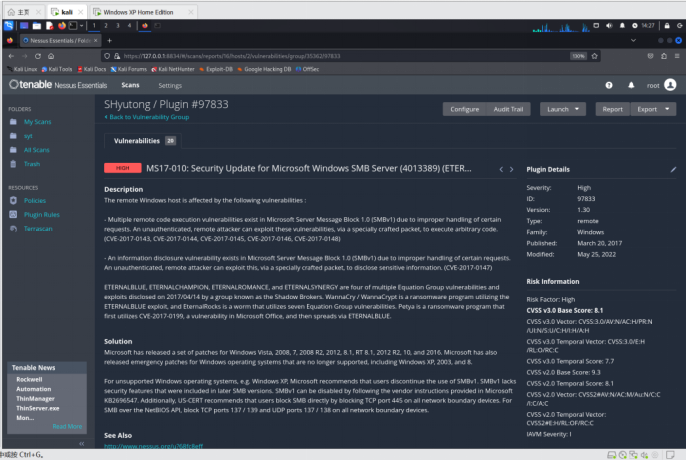686x460 pixels.
Task: Launch the text editor from Kali panel
Action: point(49,26)
